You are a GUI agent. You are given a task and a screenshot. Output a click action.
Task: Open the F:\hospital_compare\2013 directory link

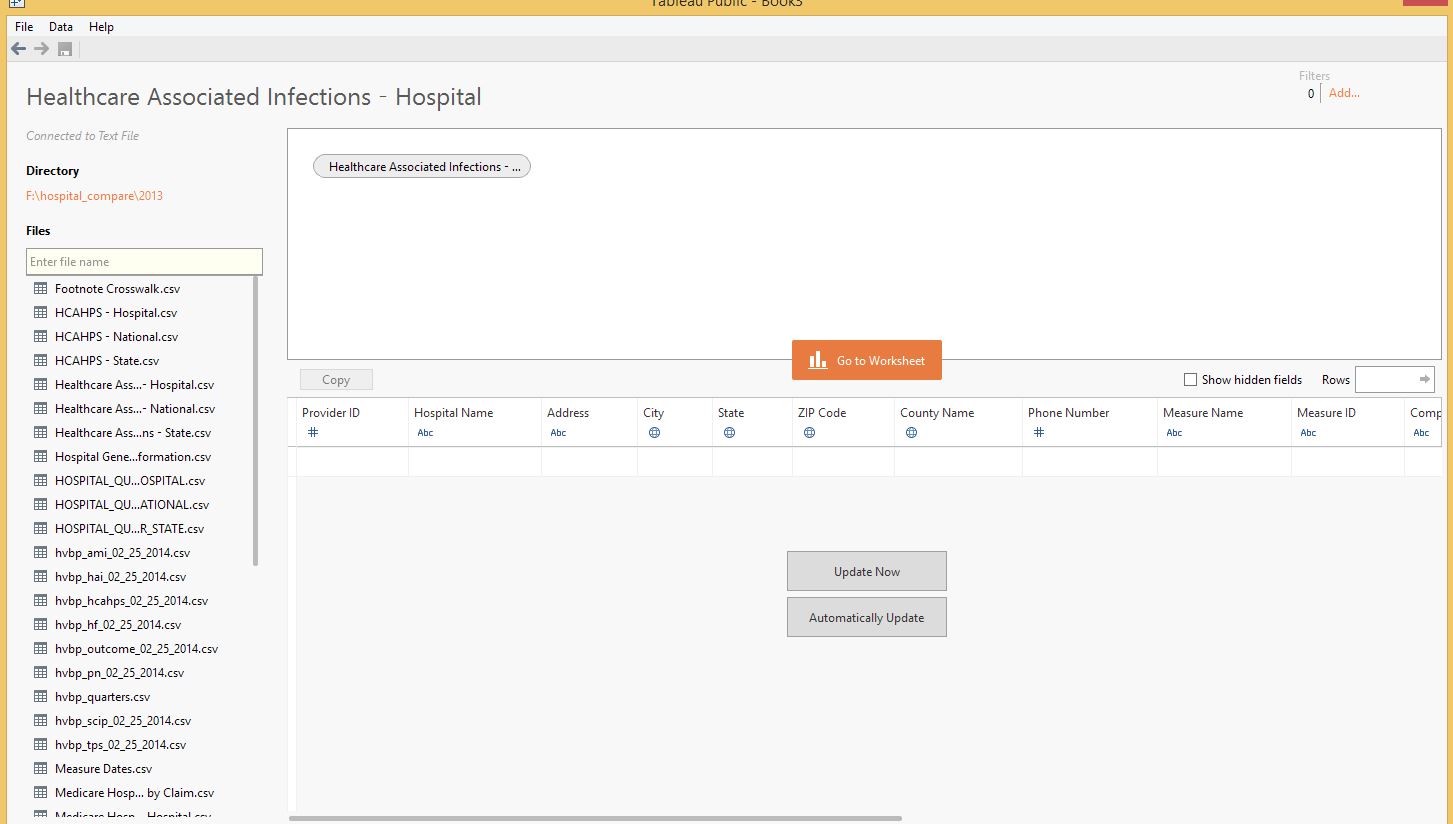pos(94,196)
